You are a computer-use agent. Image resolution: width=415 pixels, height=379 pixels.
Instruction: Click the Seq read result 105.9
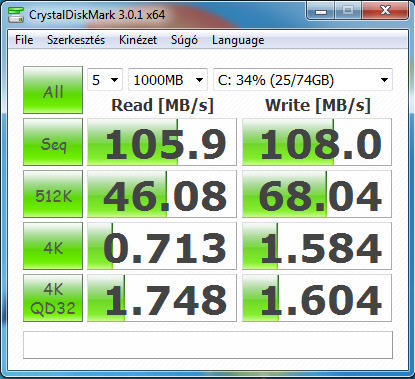click(162, 142)
